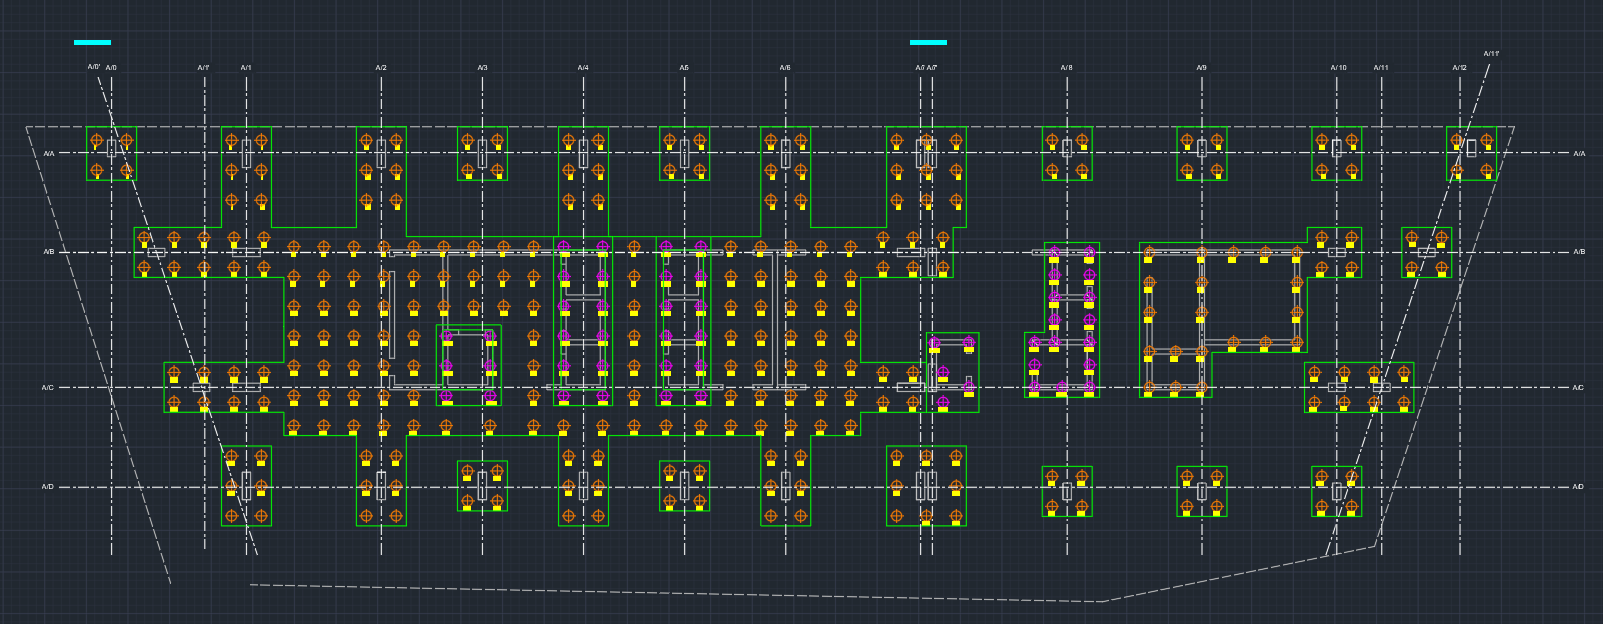1603x624 pixels.
Task: Click the A/B row label on right side
Action: 1579,252
